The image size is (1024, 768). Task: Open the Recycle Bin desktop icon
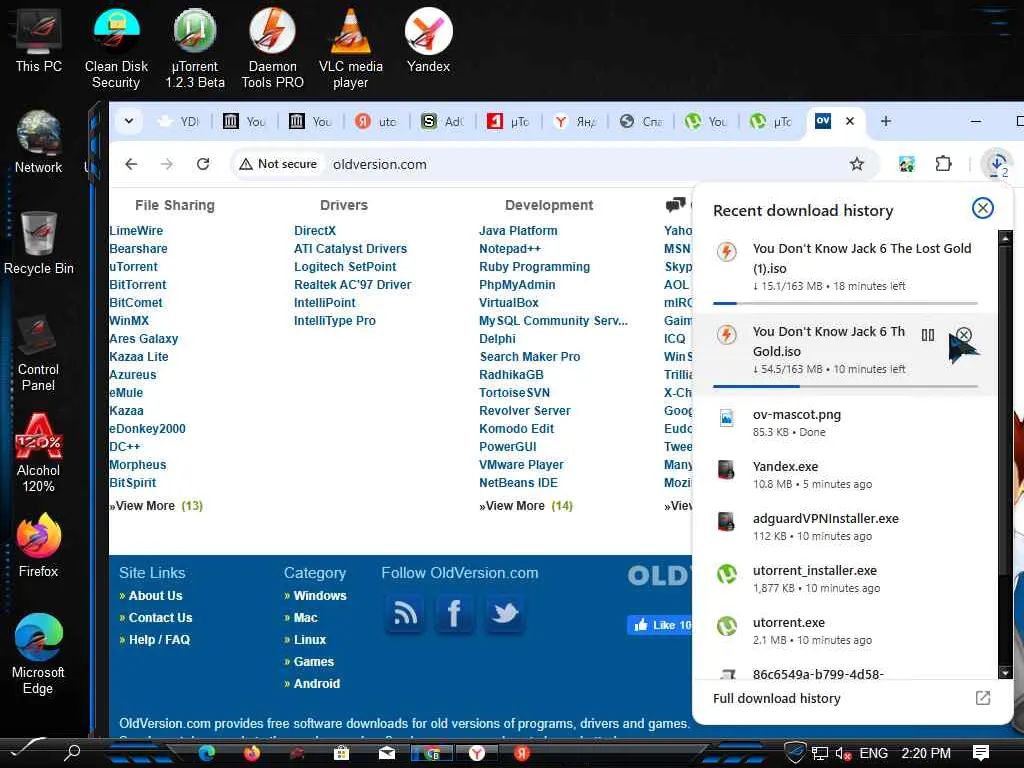tap(39, 243)
